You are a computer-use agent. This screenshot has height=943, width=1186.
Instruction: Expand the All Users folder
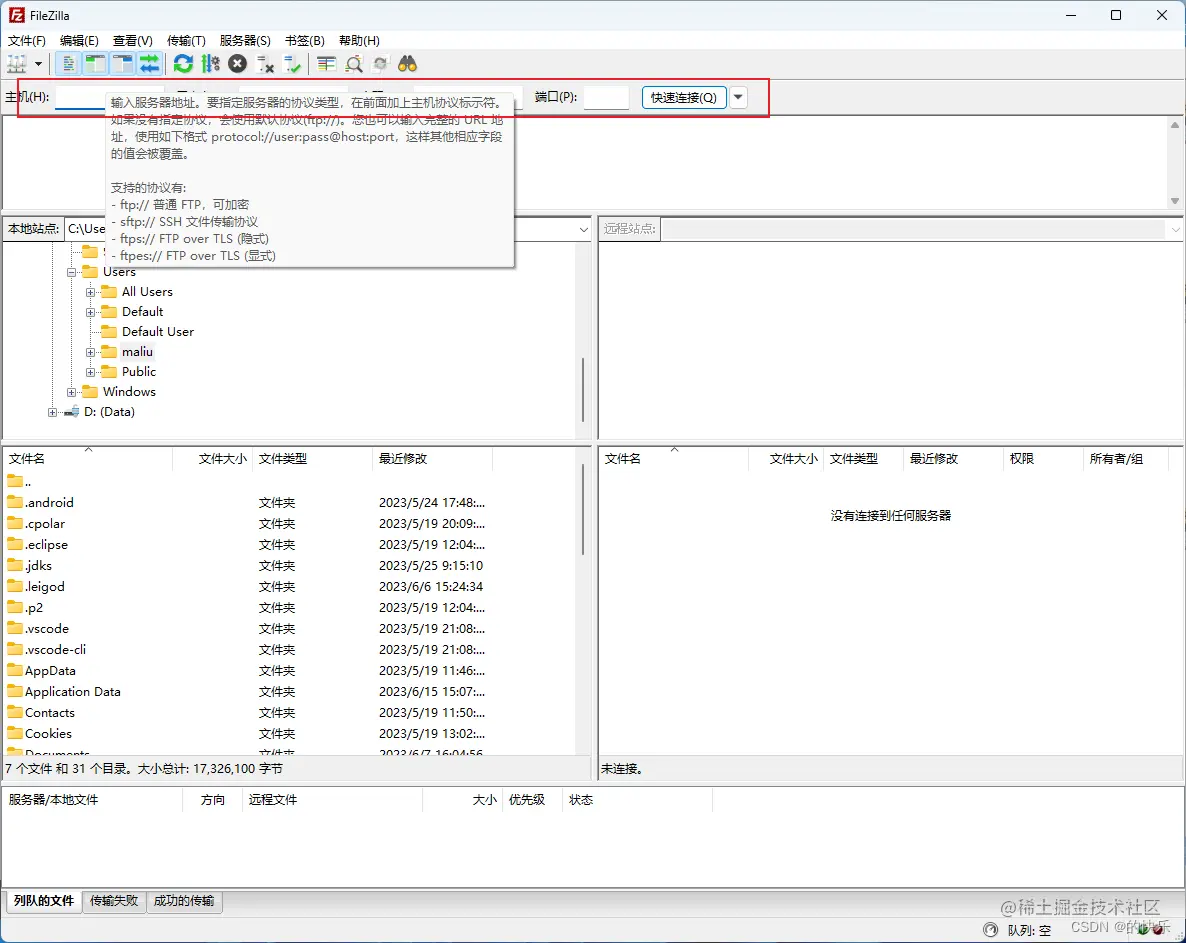[91, 292]
